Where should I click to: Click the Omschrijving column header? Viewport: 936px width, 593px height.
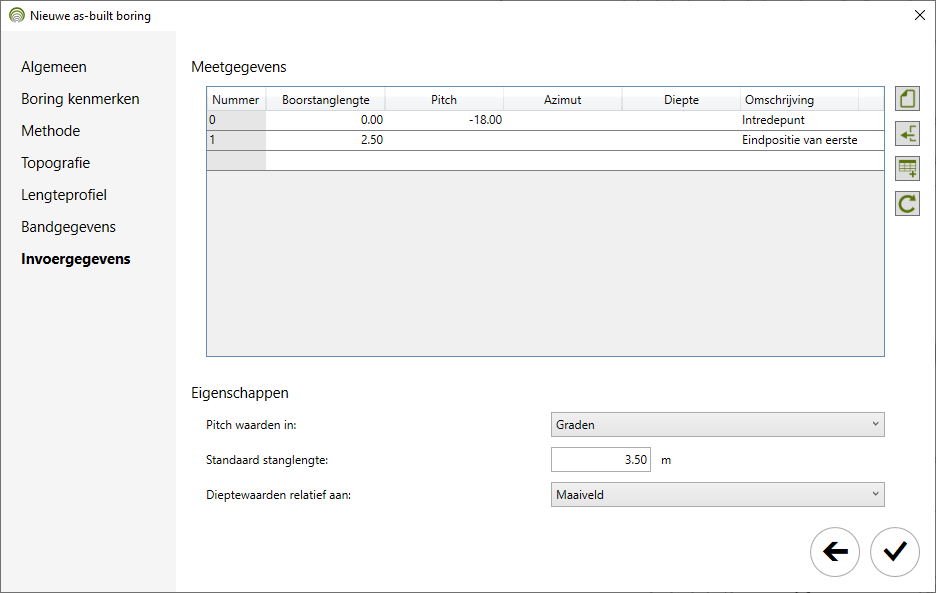point(799,100)
